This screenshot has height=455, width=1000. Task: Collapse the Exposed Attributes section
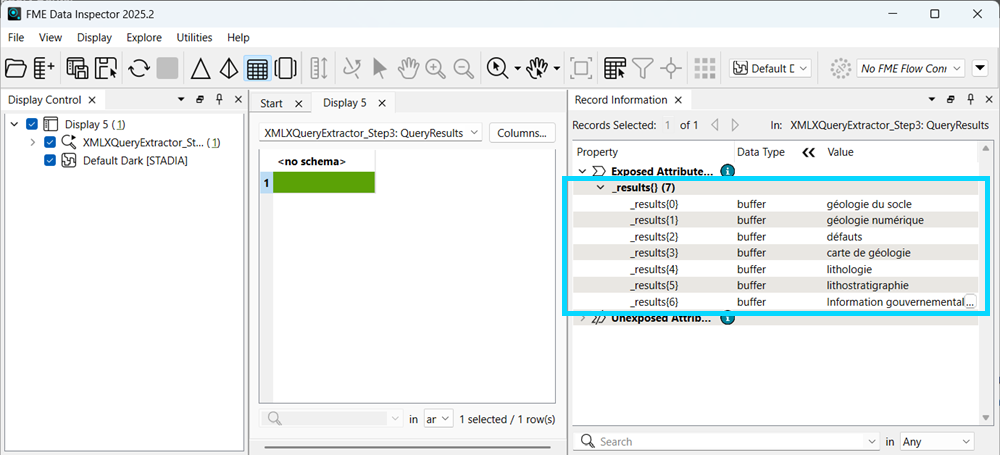tap(582, 171)
